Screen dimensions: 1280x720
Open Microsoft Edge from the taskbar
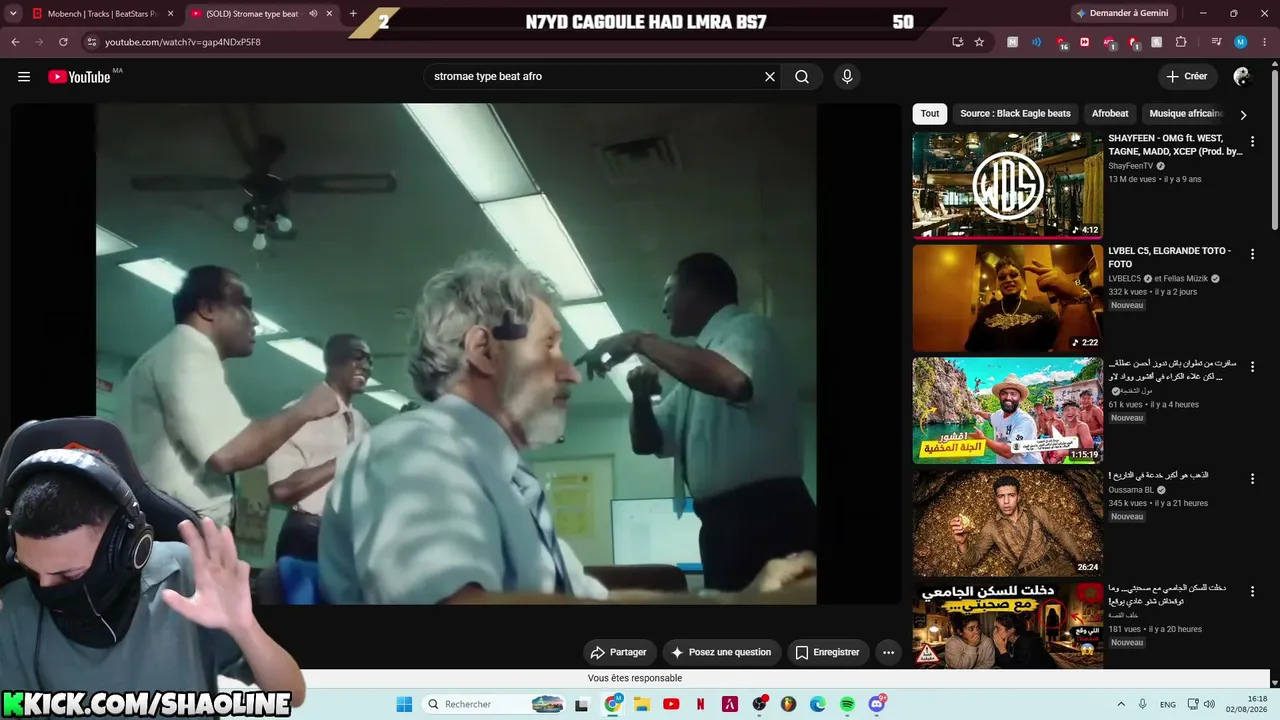pos(818,704)
